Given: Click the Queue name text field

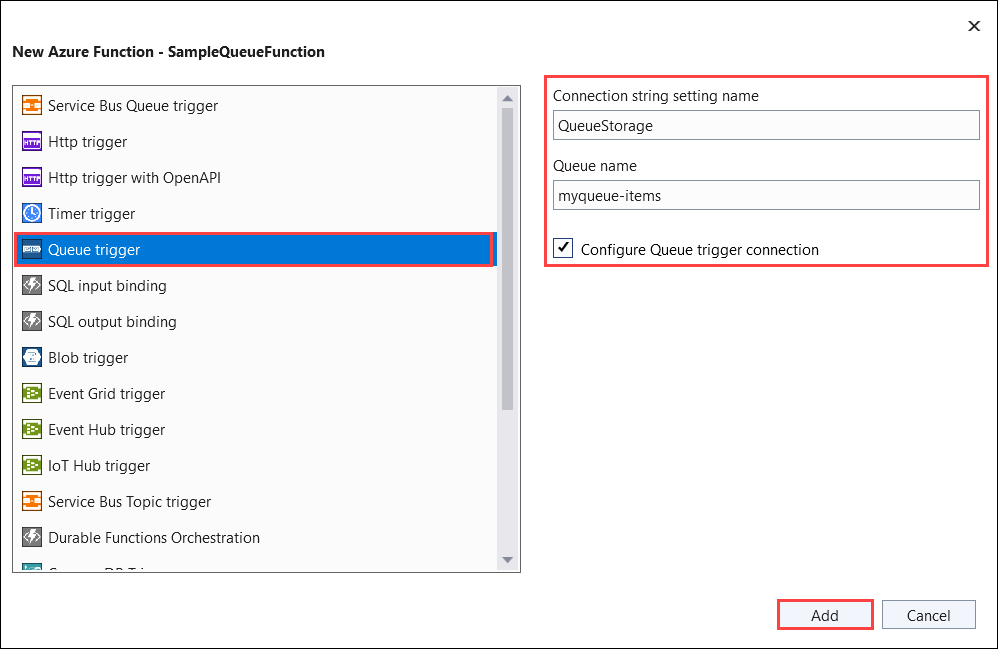Looking at the screenshot, I should pyautogui.click(x=766, y=195).
